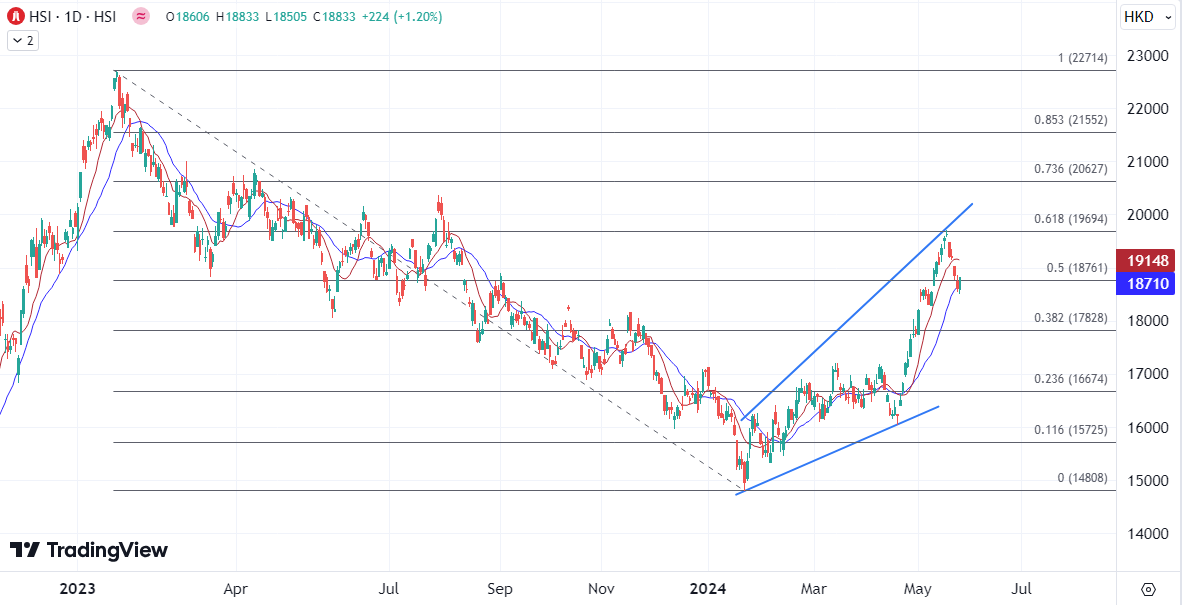Click Fibonacci level 0 (14808) label
This screenshot has width=1182, height=605.
point(1082,478)
